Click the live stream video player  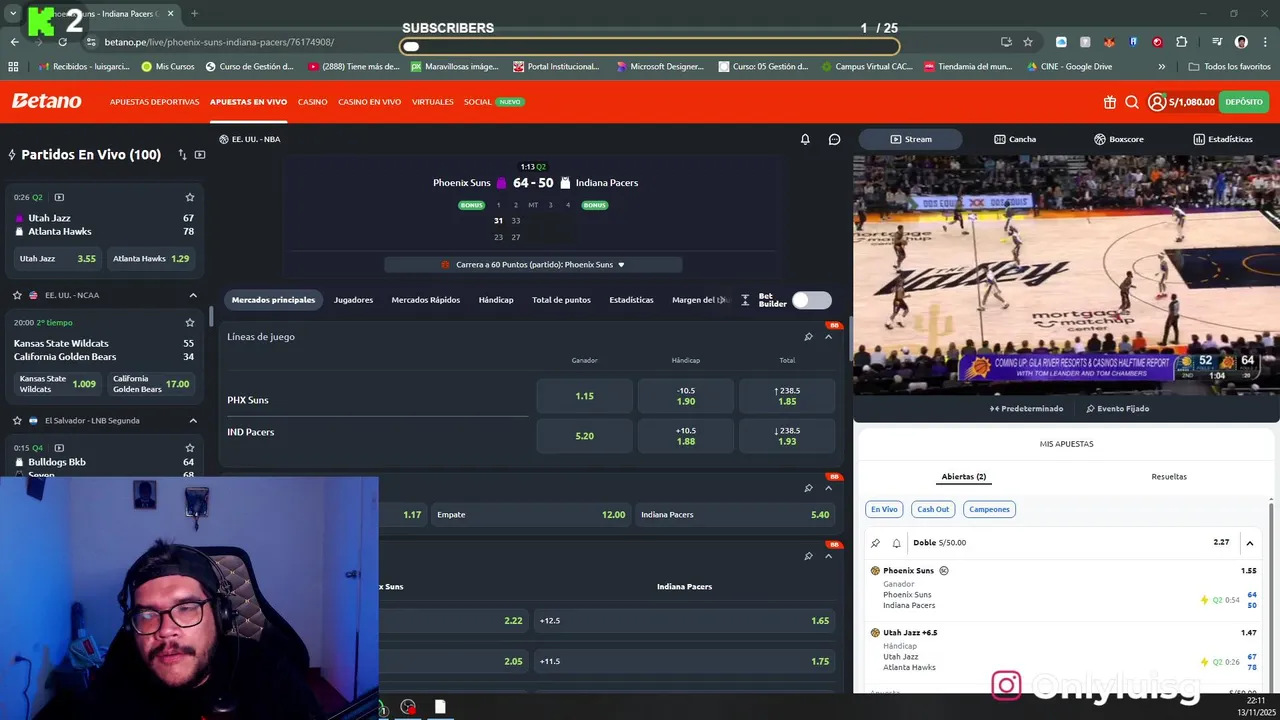[1066, 275]
